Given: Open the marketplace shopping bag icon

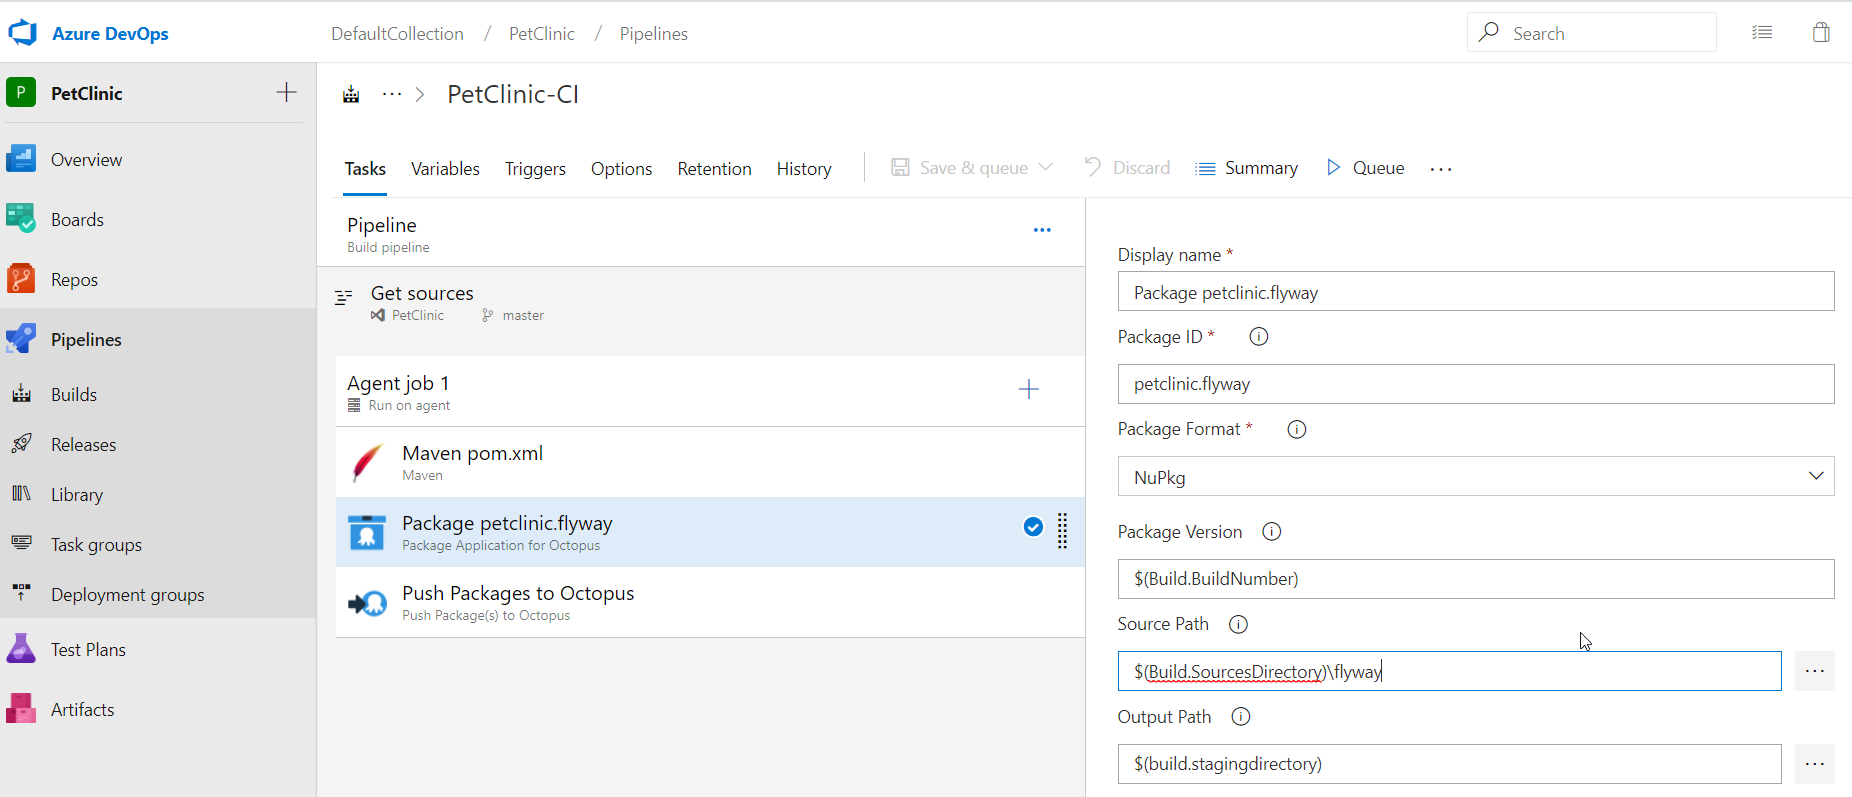Looking at the screenshot, I should [1821, 33].
